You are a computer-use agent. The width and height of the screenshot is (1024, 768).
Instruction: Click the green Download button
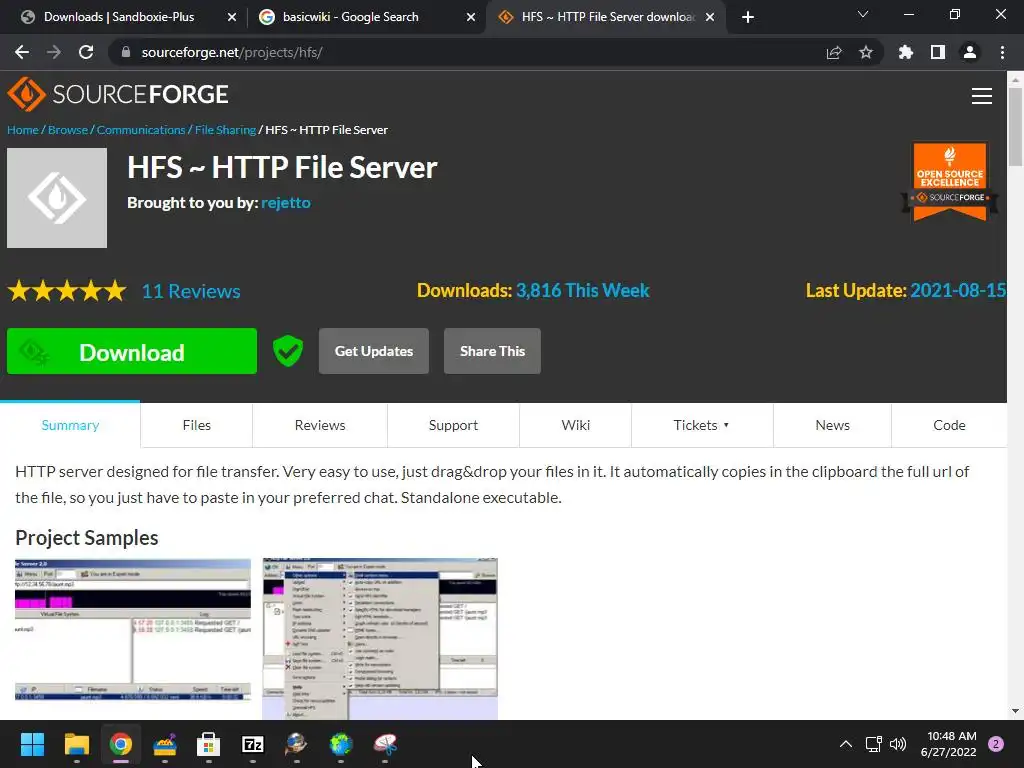click(x=132, y=351)
